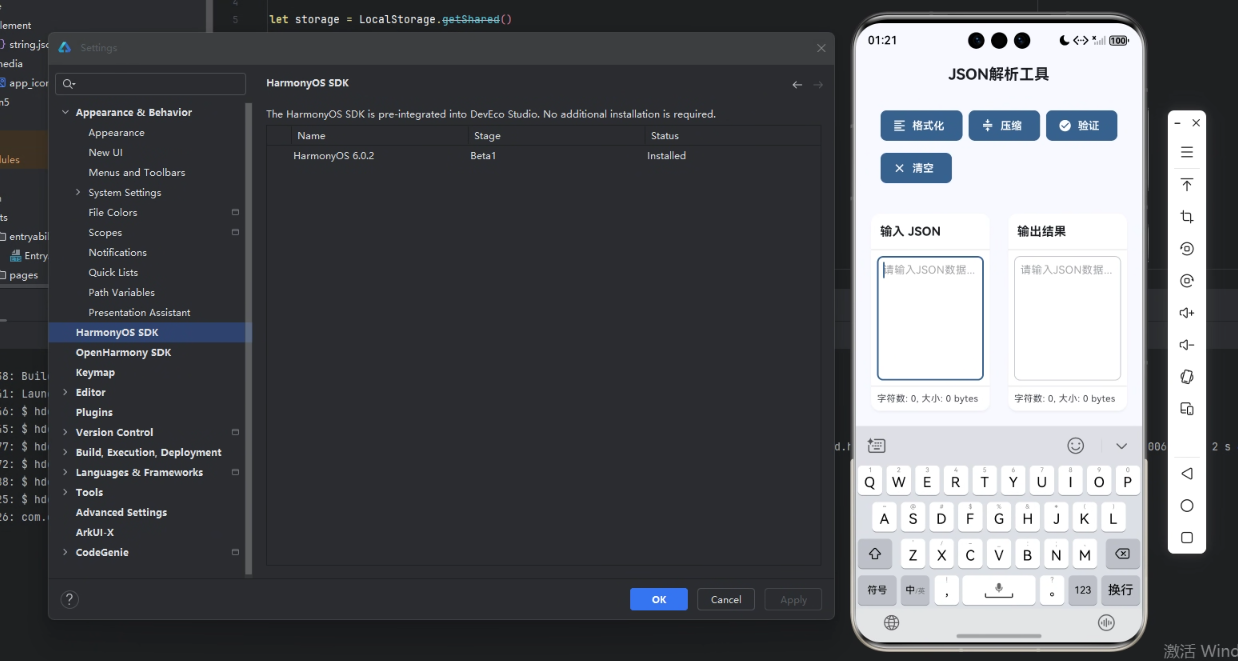1238x661 pixels.
Task: Open Menus and Toolbars settings
Action: 136,173
